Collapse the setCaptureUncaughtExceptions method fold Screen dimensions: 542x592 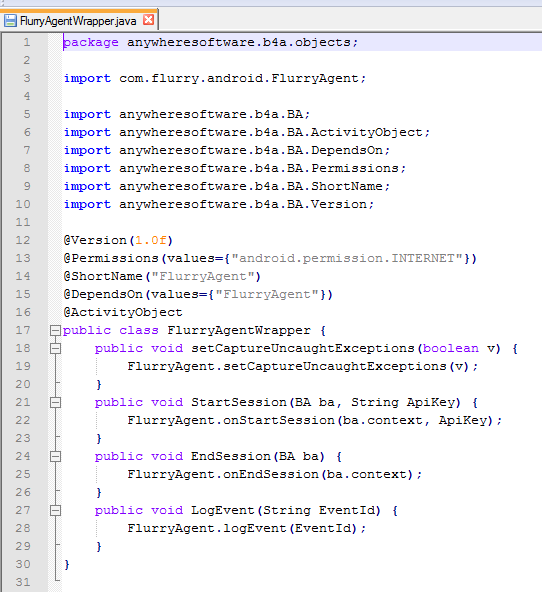(x=55, y=348)
